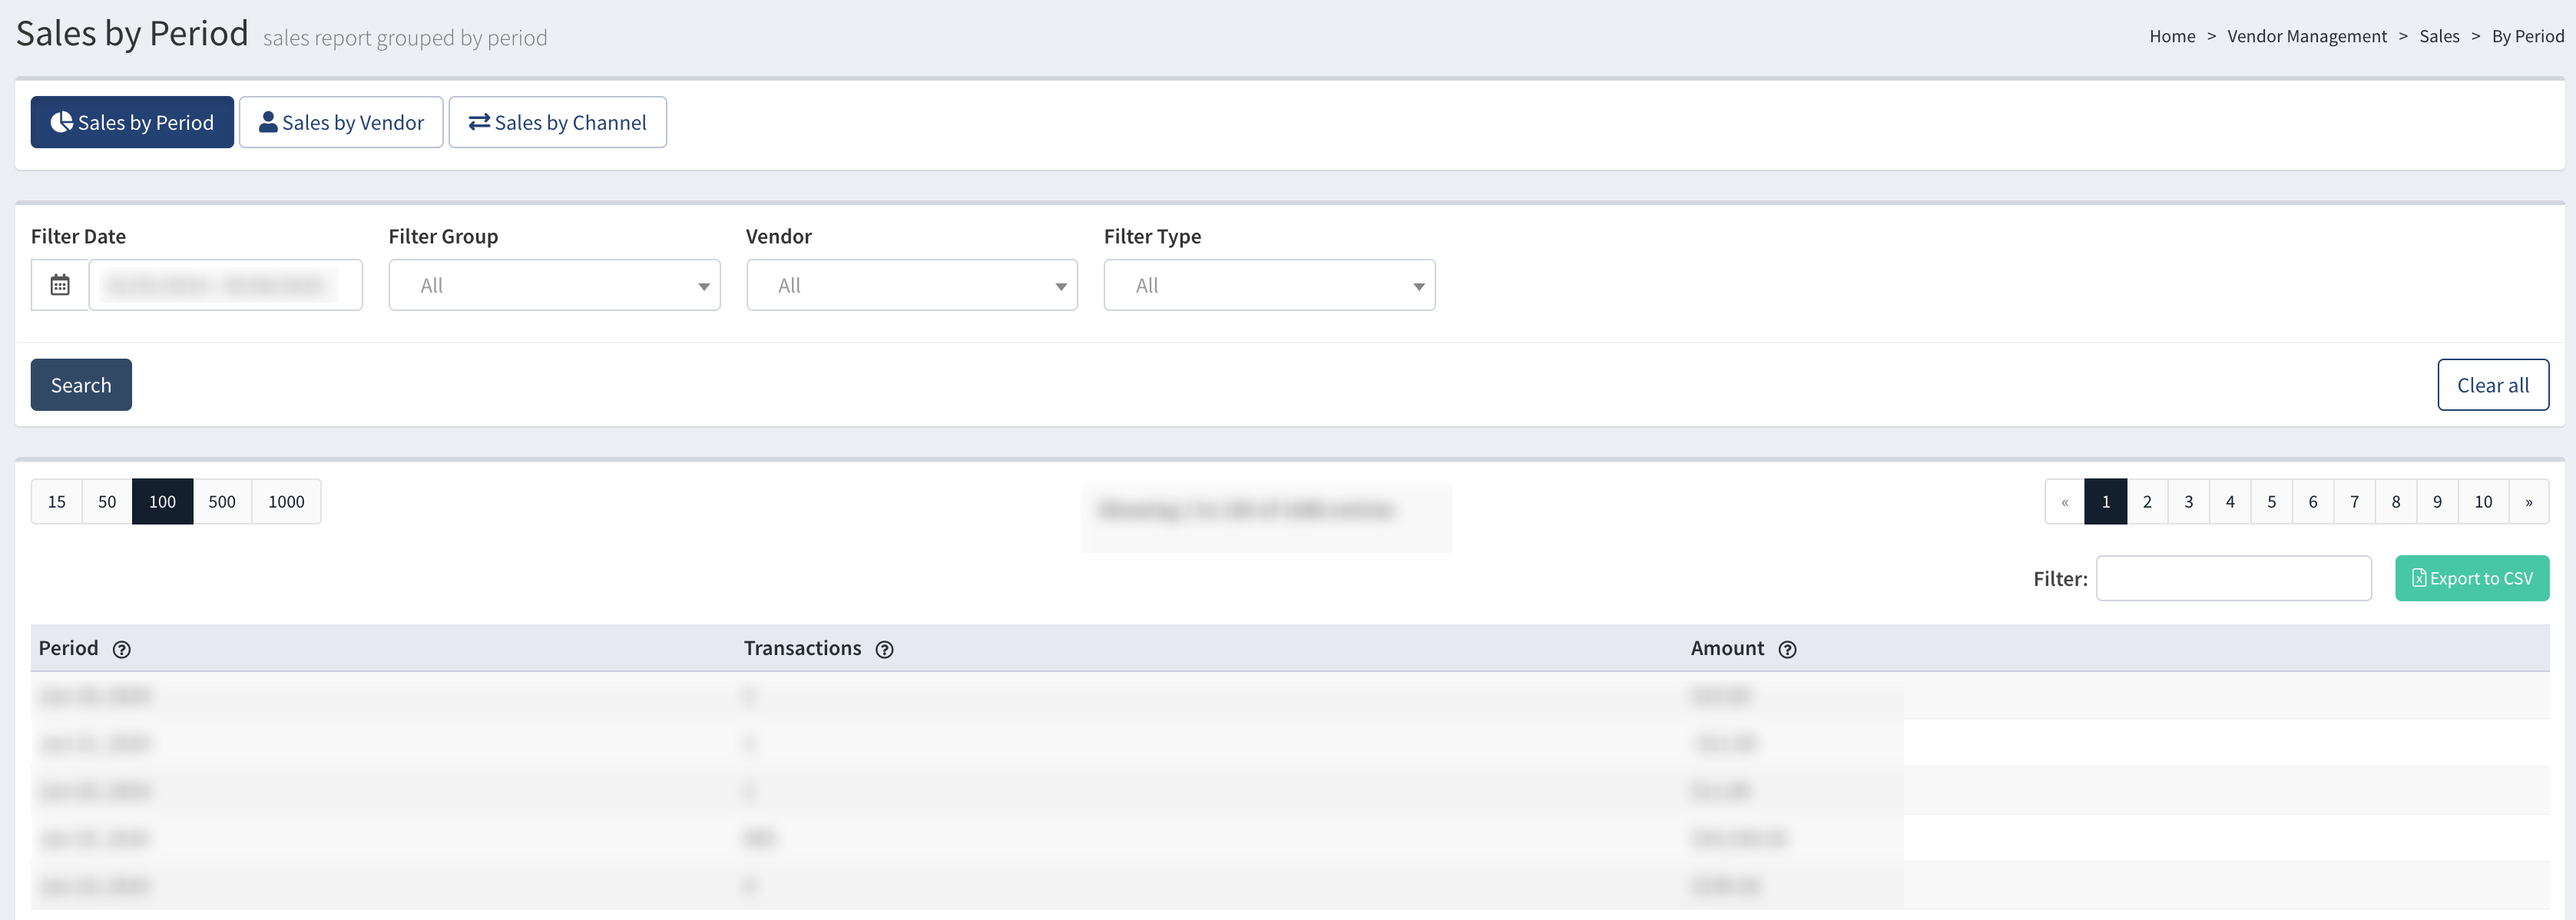
Task: Click the calendar icon beside Filter Date
Action: tap(60, 285)
